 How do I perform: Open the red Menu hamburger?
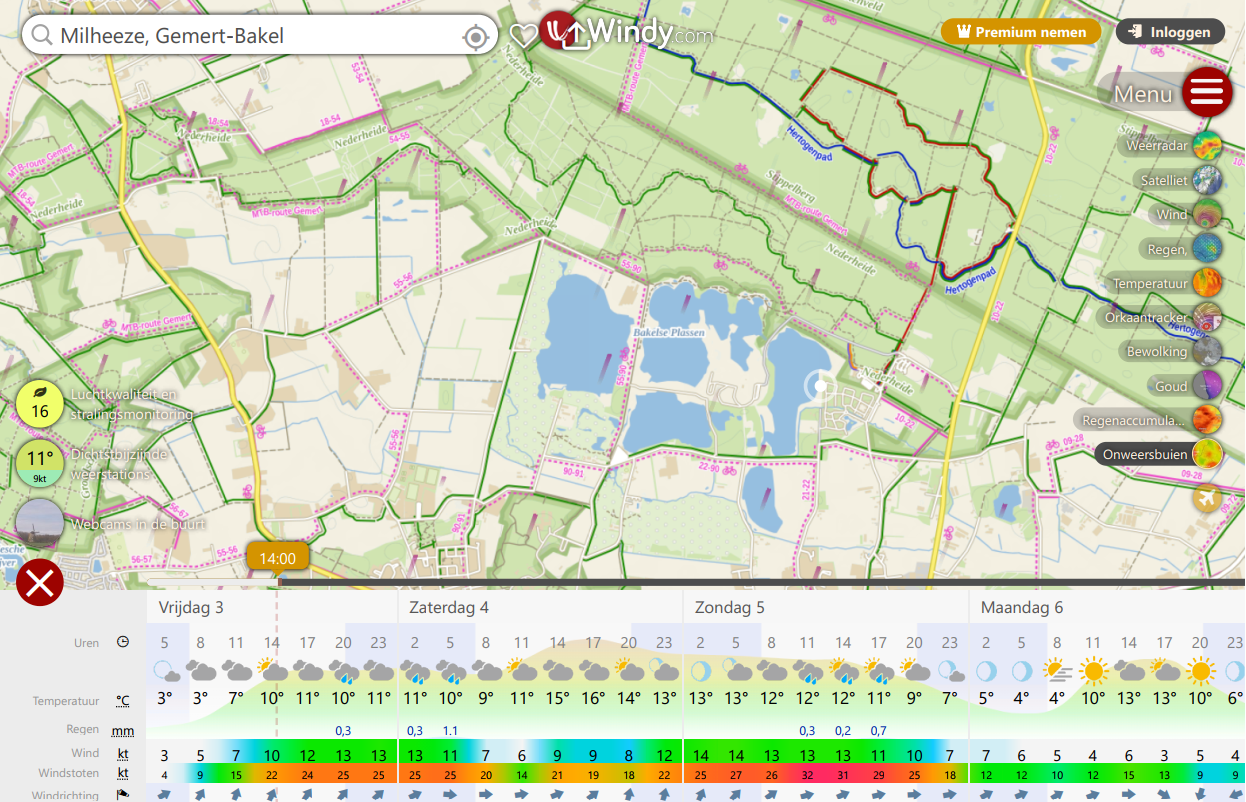click(1207, 93)
